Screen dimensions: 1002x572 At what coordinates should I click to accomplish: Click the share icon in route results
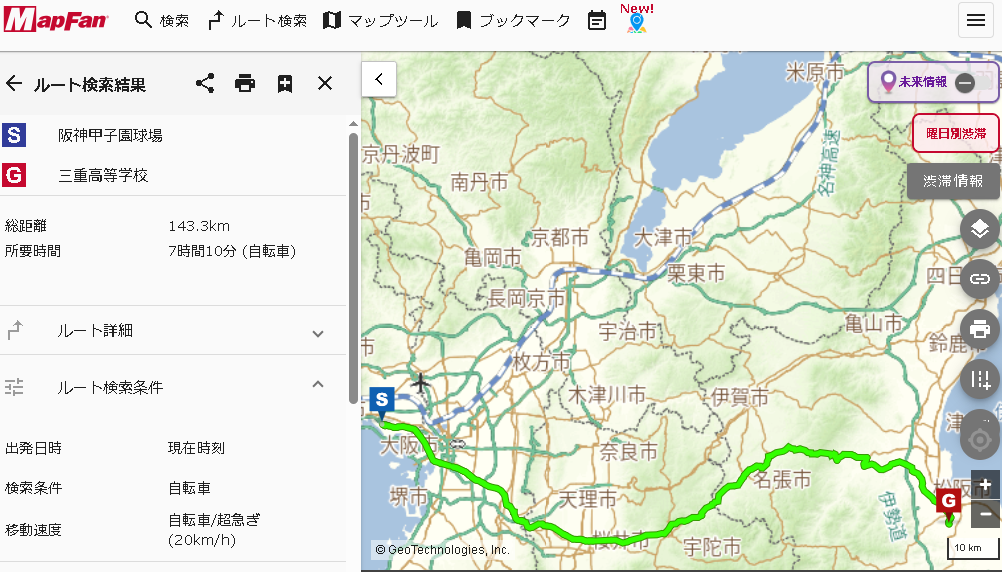(x=205, y=84)
